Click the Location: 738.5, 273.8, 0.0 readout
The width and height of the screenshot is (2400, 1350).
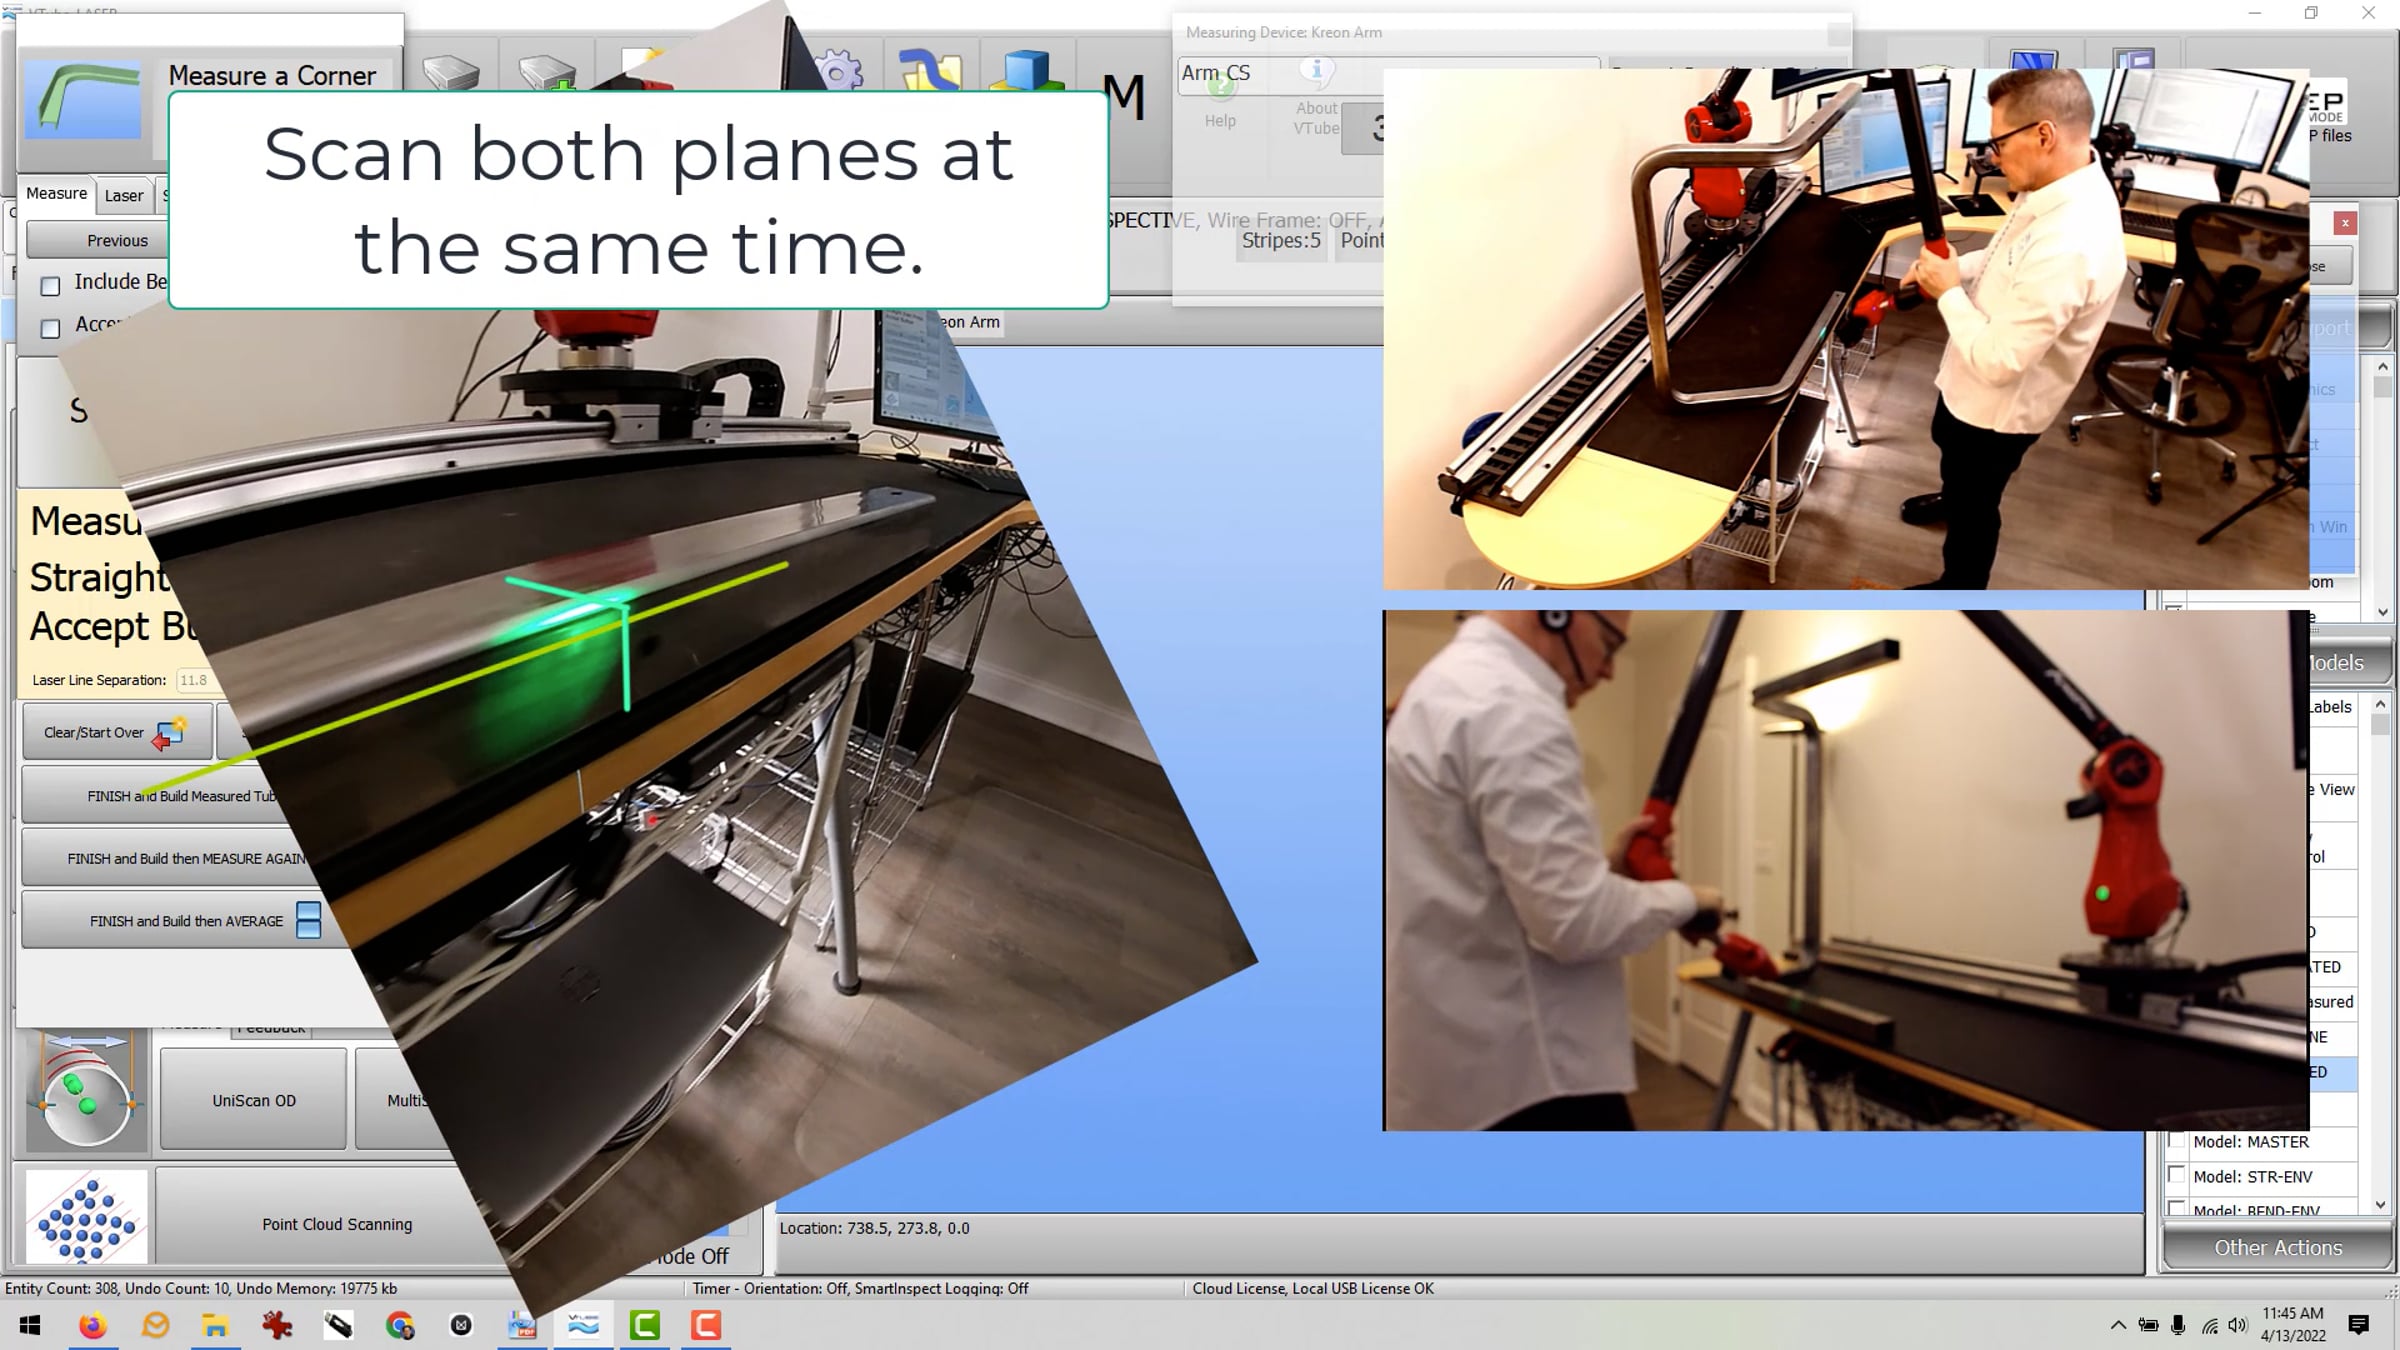pos(874,1228)
